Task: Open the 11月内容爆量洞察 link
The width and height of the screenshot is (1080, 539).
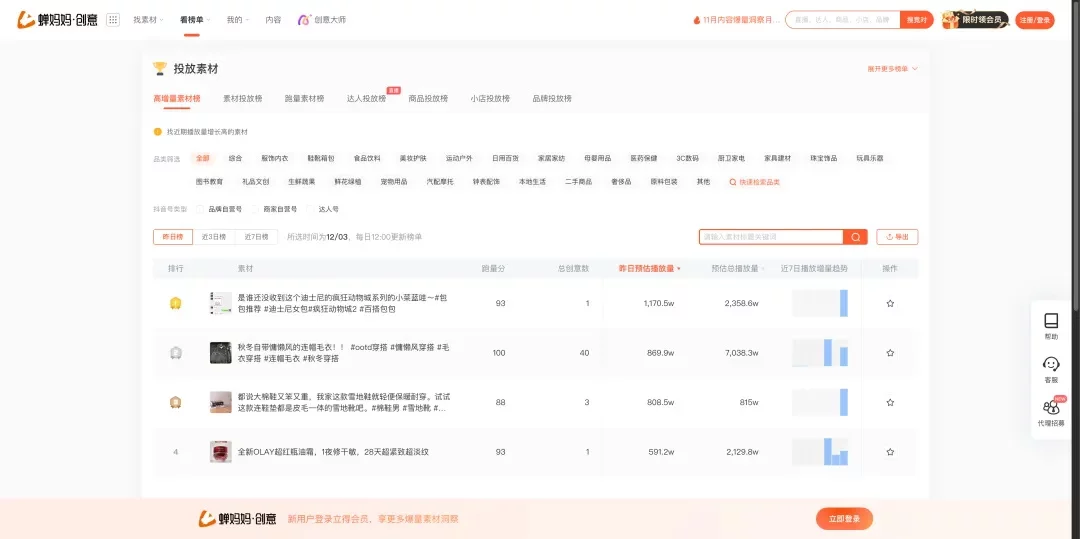Action: pyautogui.click(x=741, y=20)
